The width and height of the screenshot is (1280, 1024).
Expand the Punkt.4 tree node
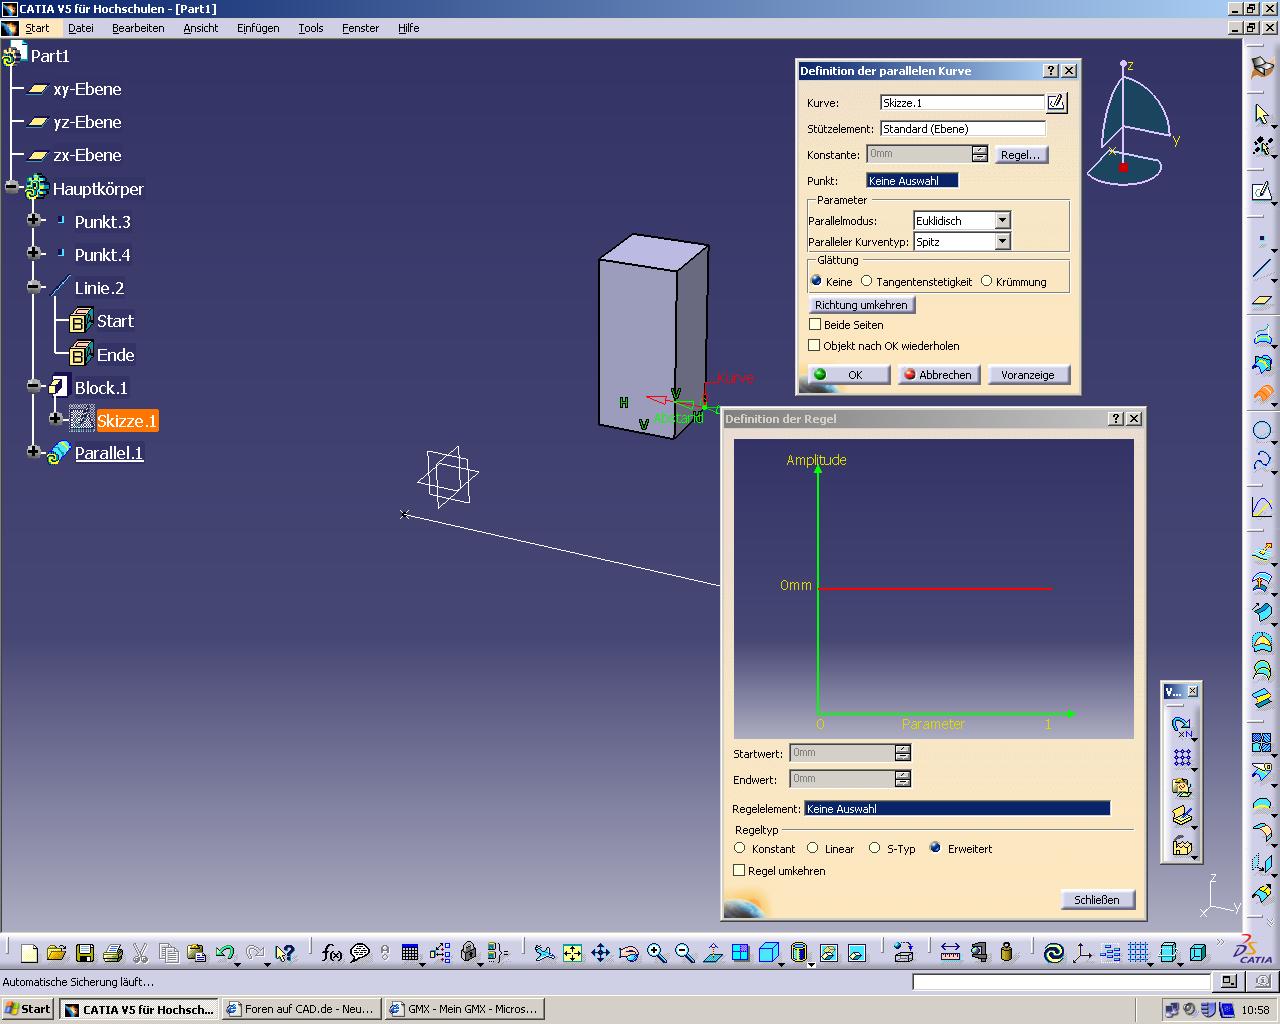tap(34, 253)
